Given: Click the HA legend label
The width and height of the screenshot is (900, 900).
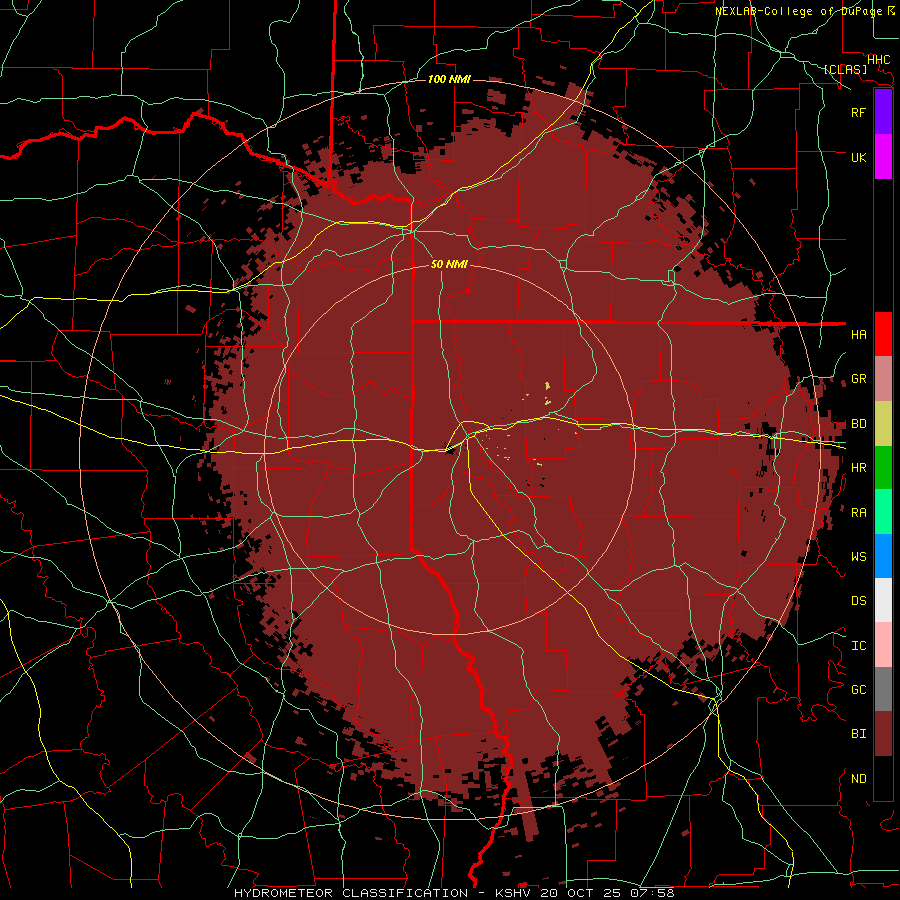Looking at the screenshot, I should click(x=858, y=334).
